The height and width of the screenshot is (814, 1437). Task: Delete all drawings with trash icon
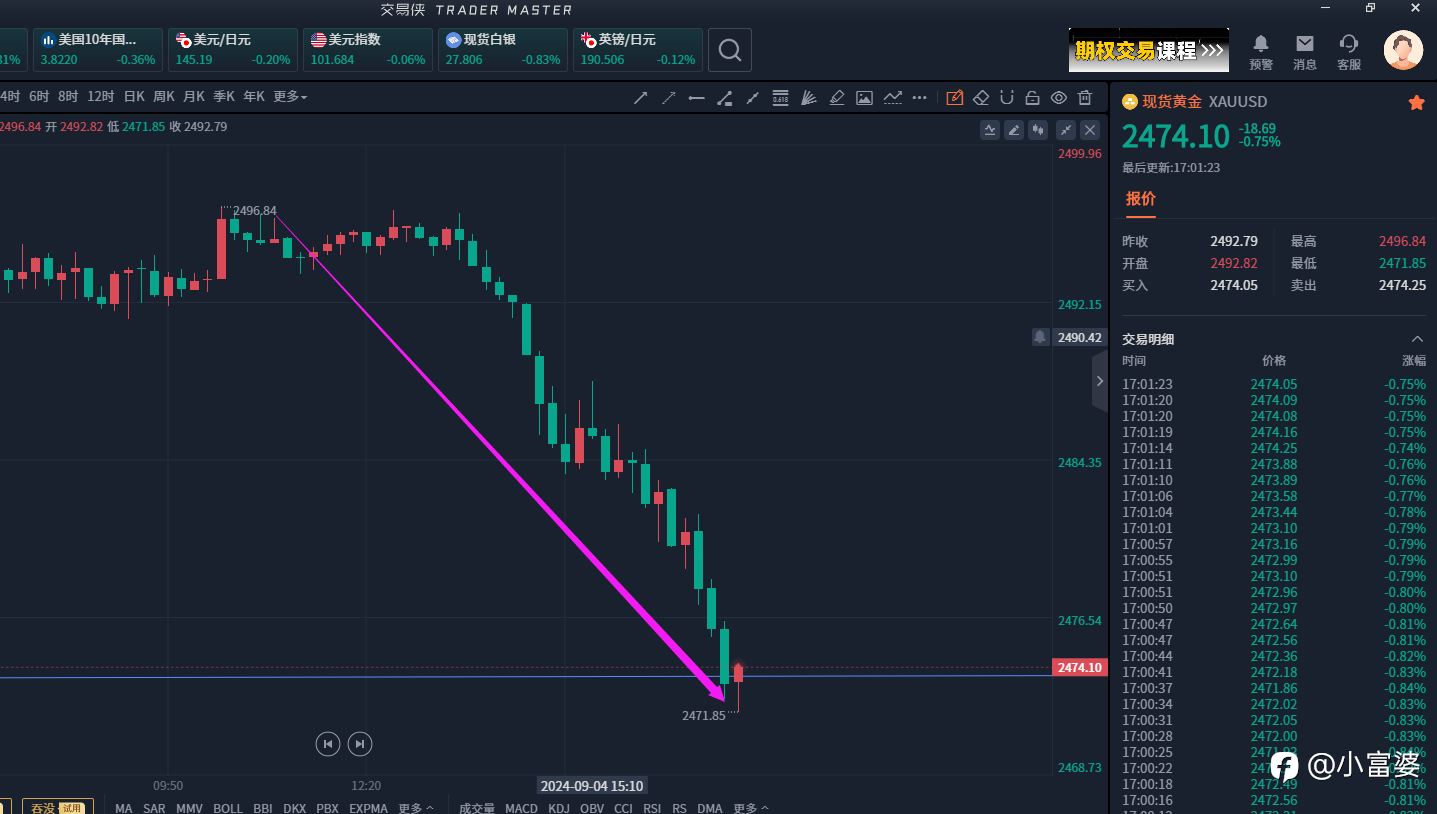(1085, 97)
